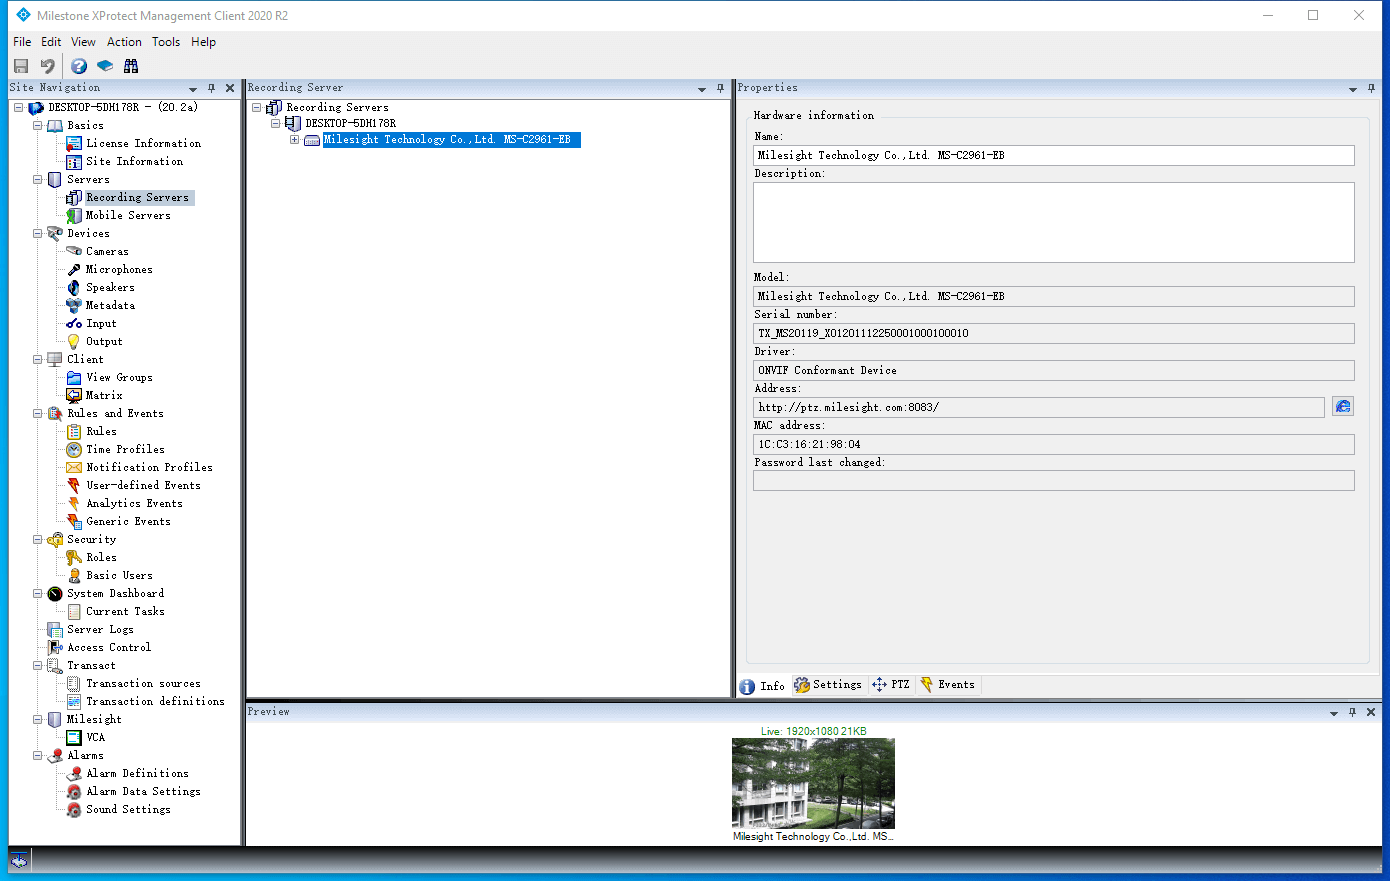1390x881 pixels.
Task: Open the Tools menu
Action: tap(166, 42)
